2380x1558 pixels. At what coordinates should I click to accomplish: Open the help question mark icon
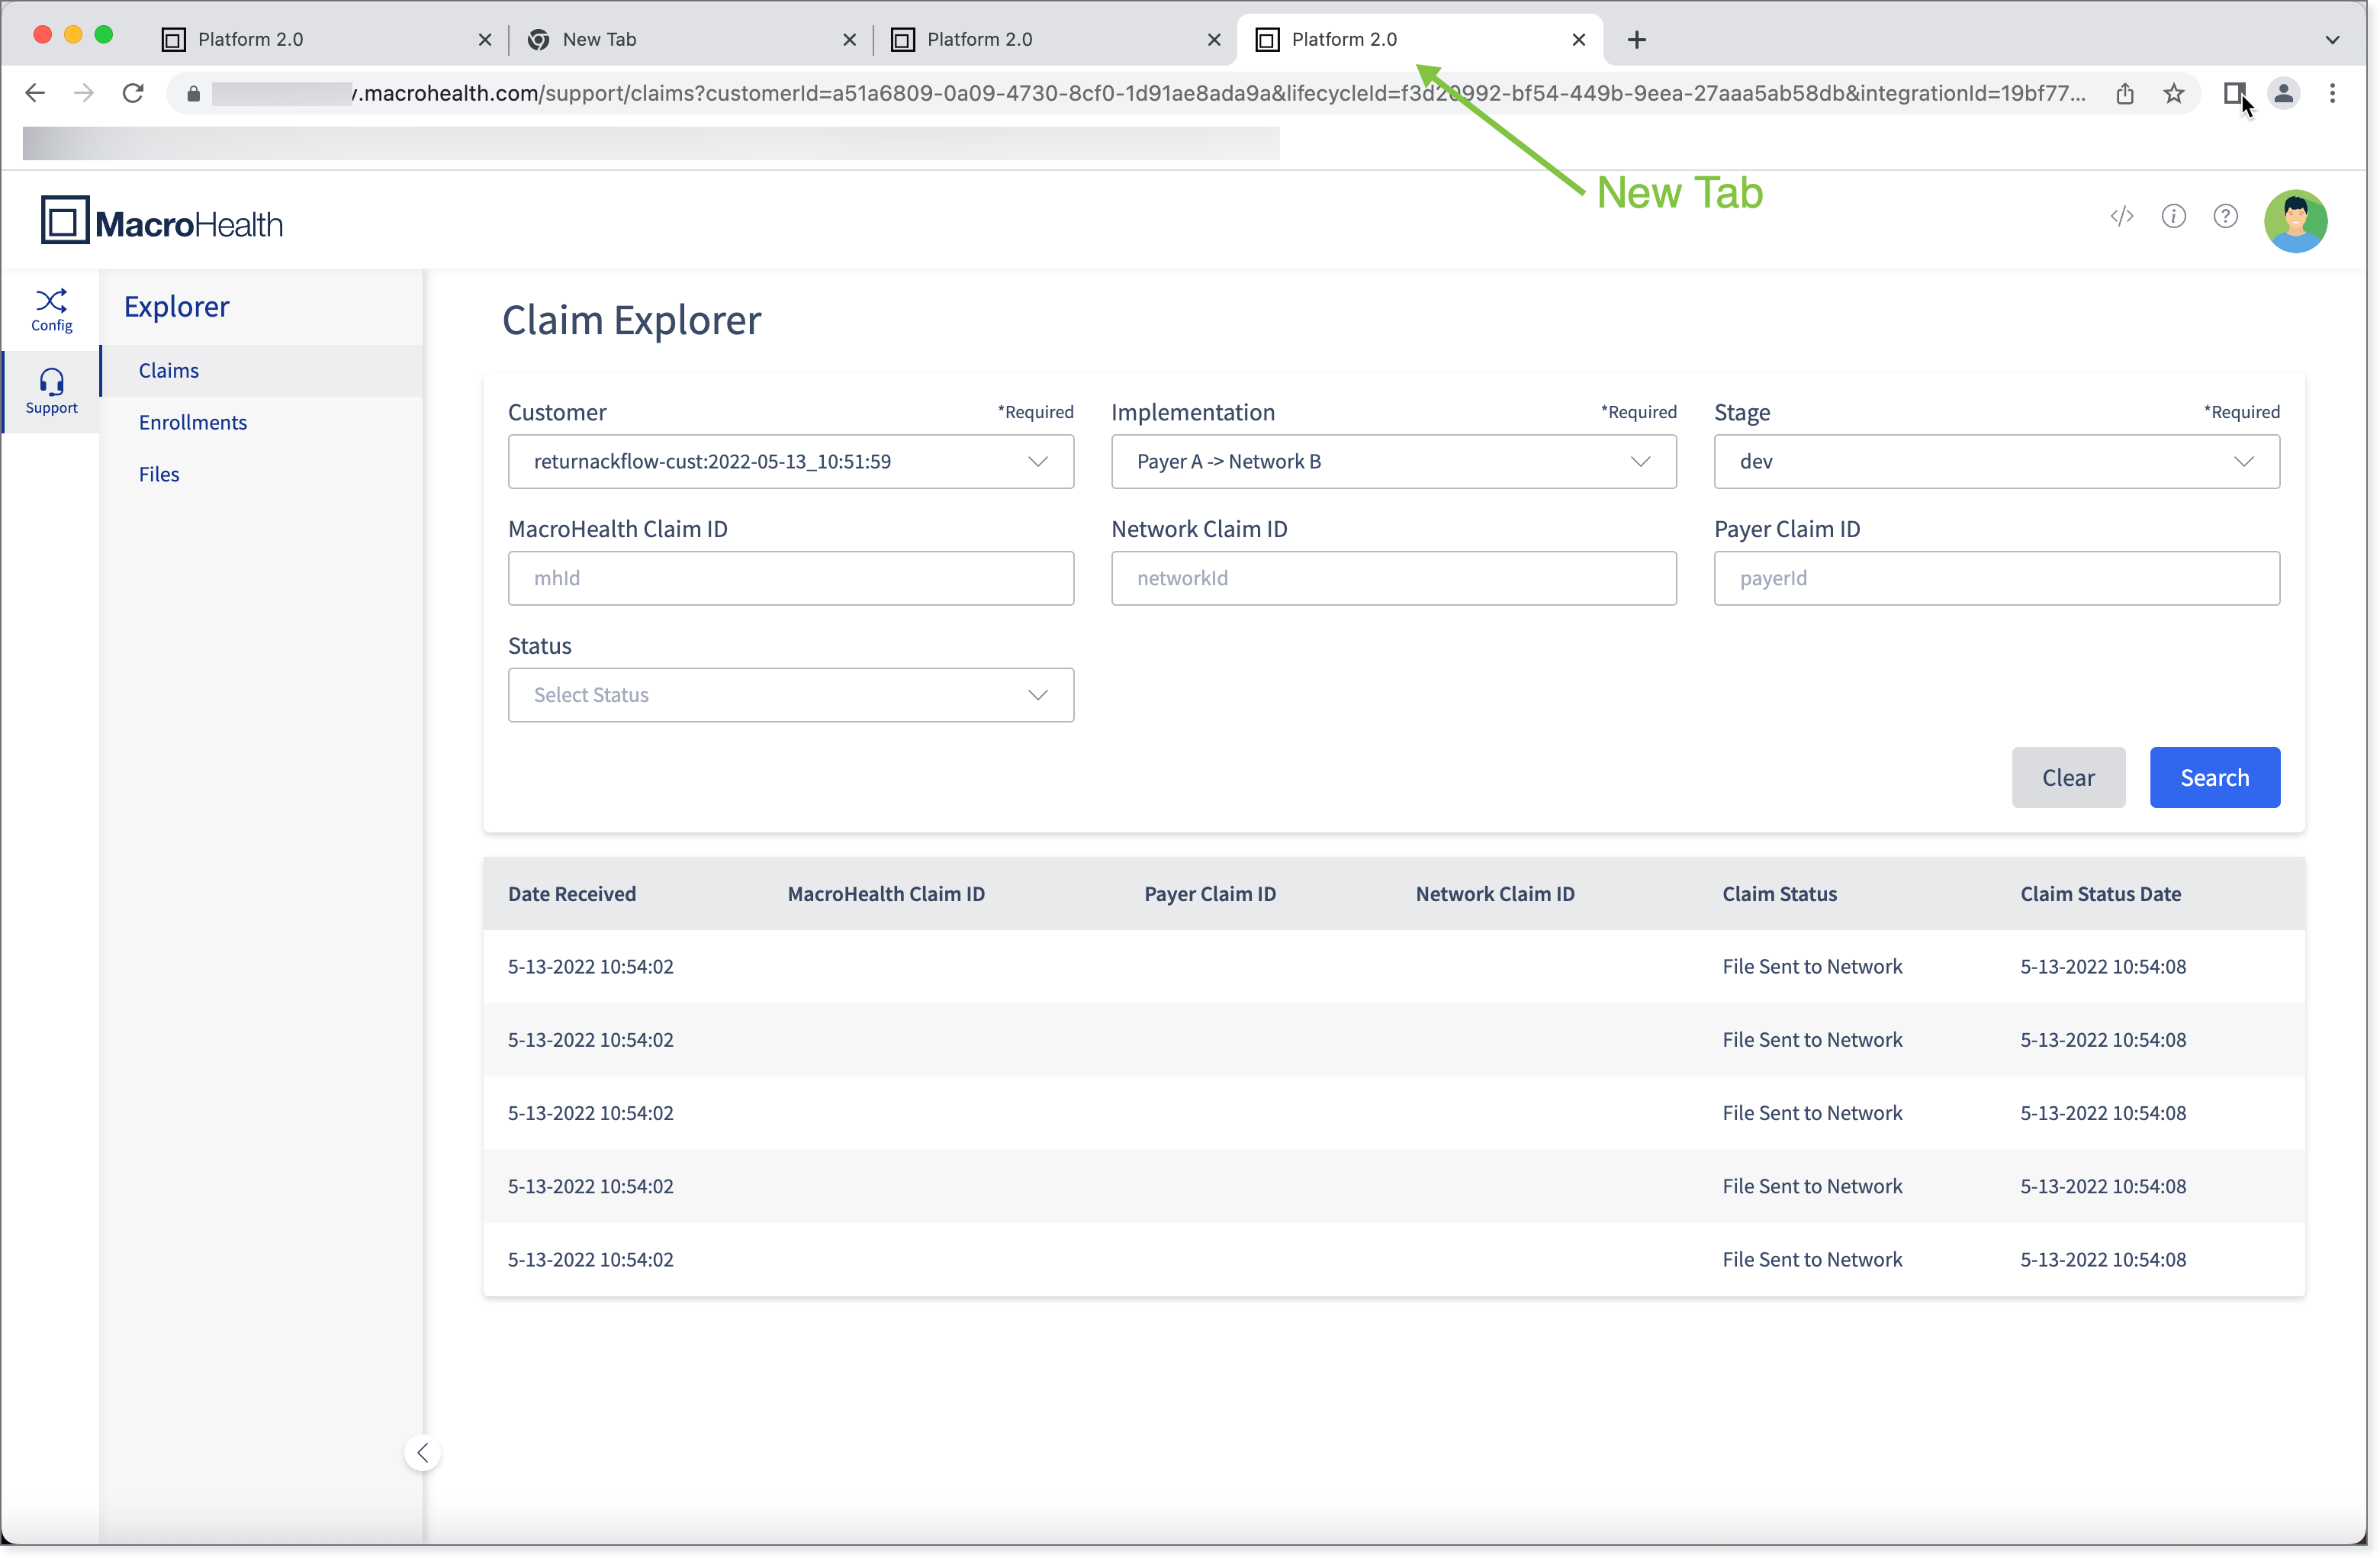[x=2225, y=216]
